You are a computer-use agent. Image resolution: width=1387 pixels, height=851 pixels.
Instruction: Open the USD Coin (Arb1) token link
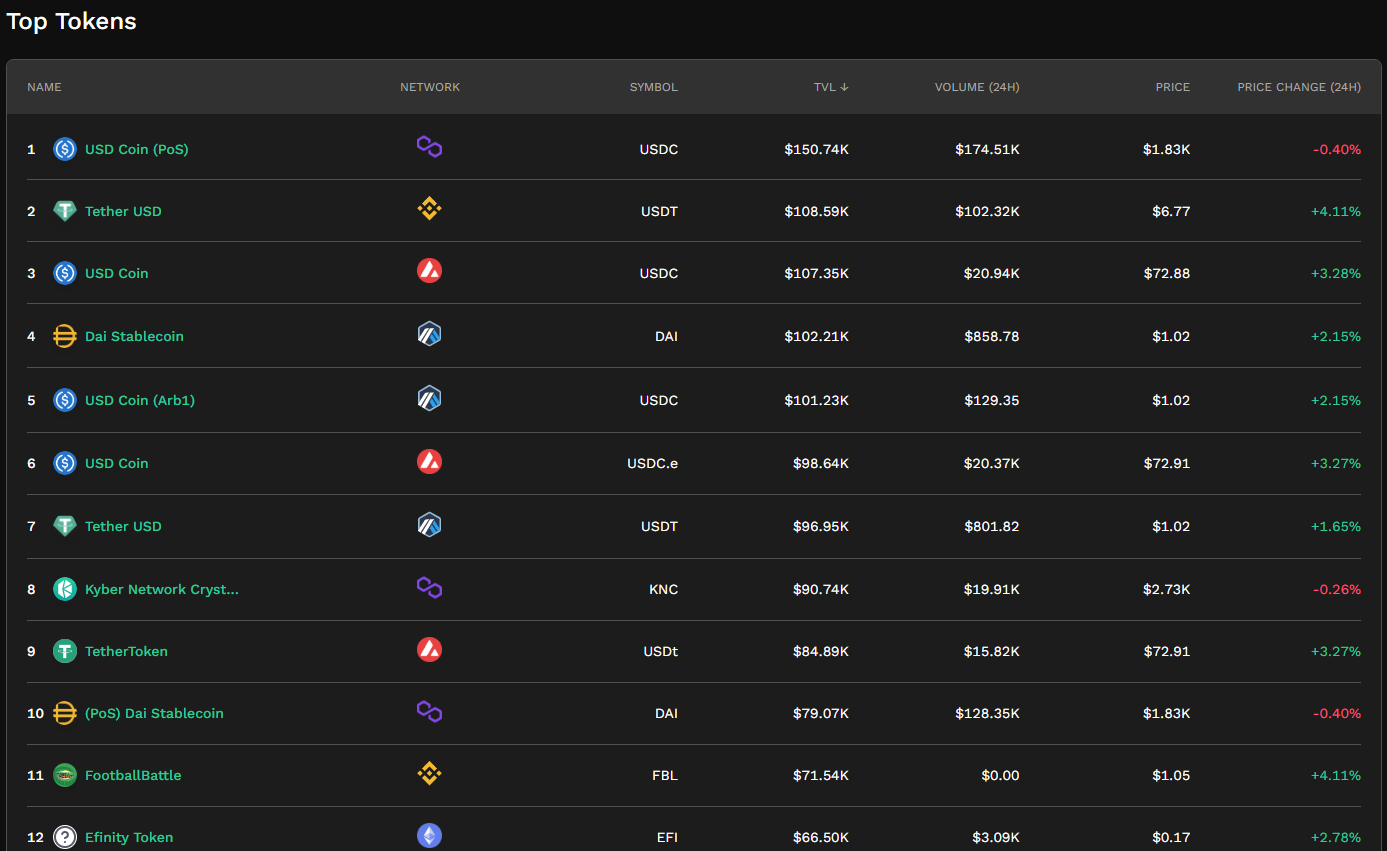(140, 400)
